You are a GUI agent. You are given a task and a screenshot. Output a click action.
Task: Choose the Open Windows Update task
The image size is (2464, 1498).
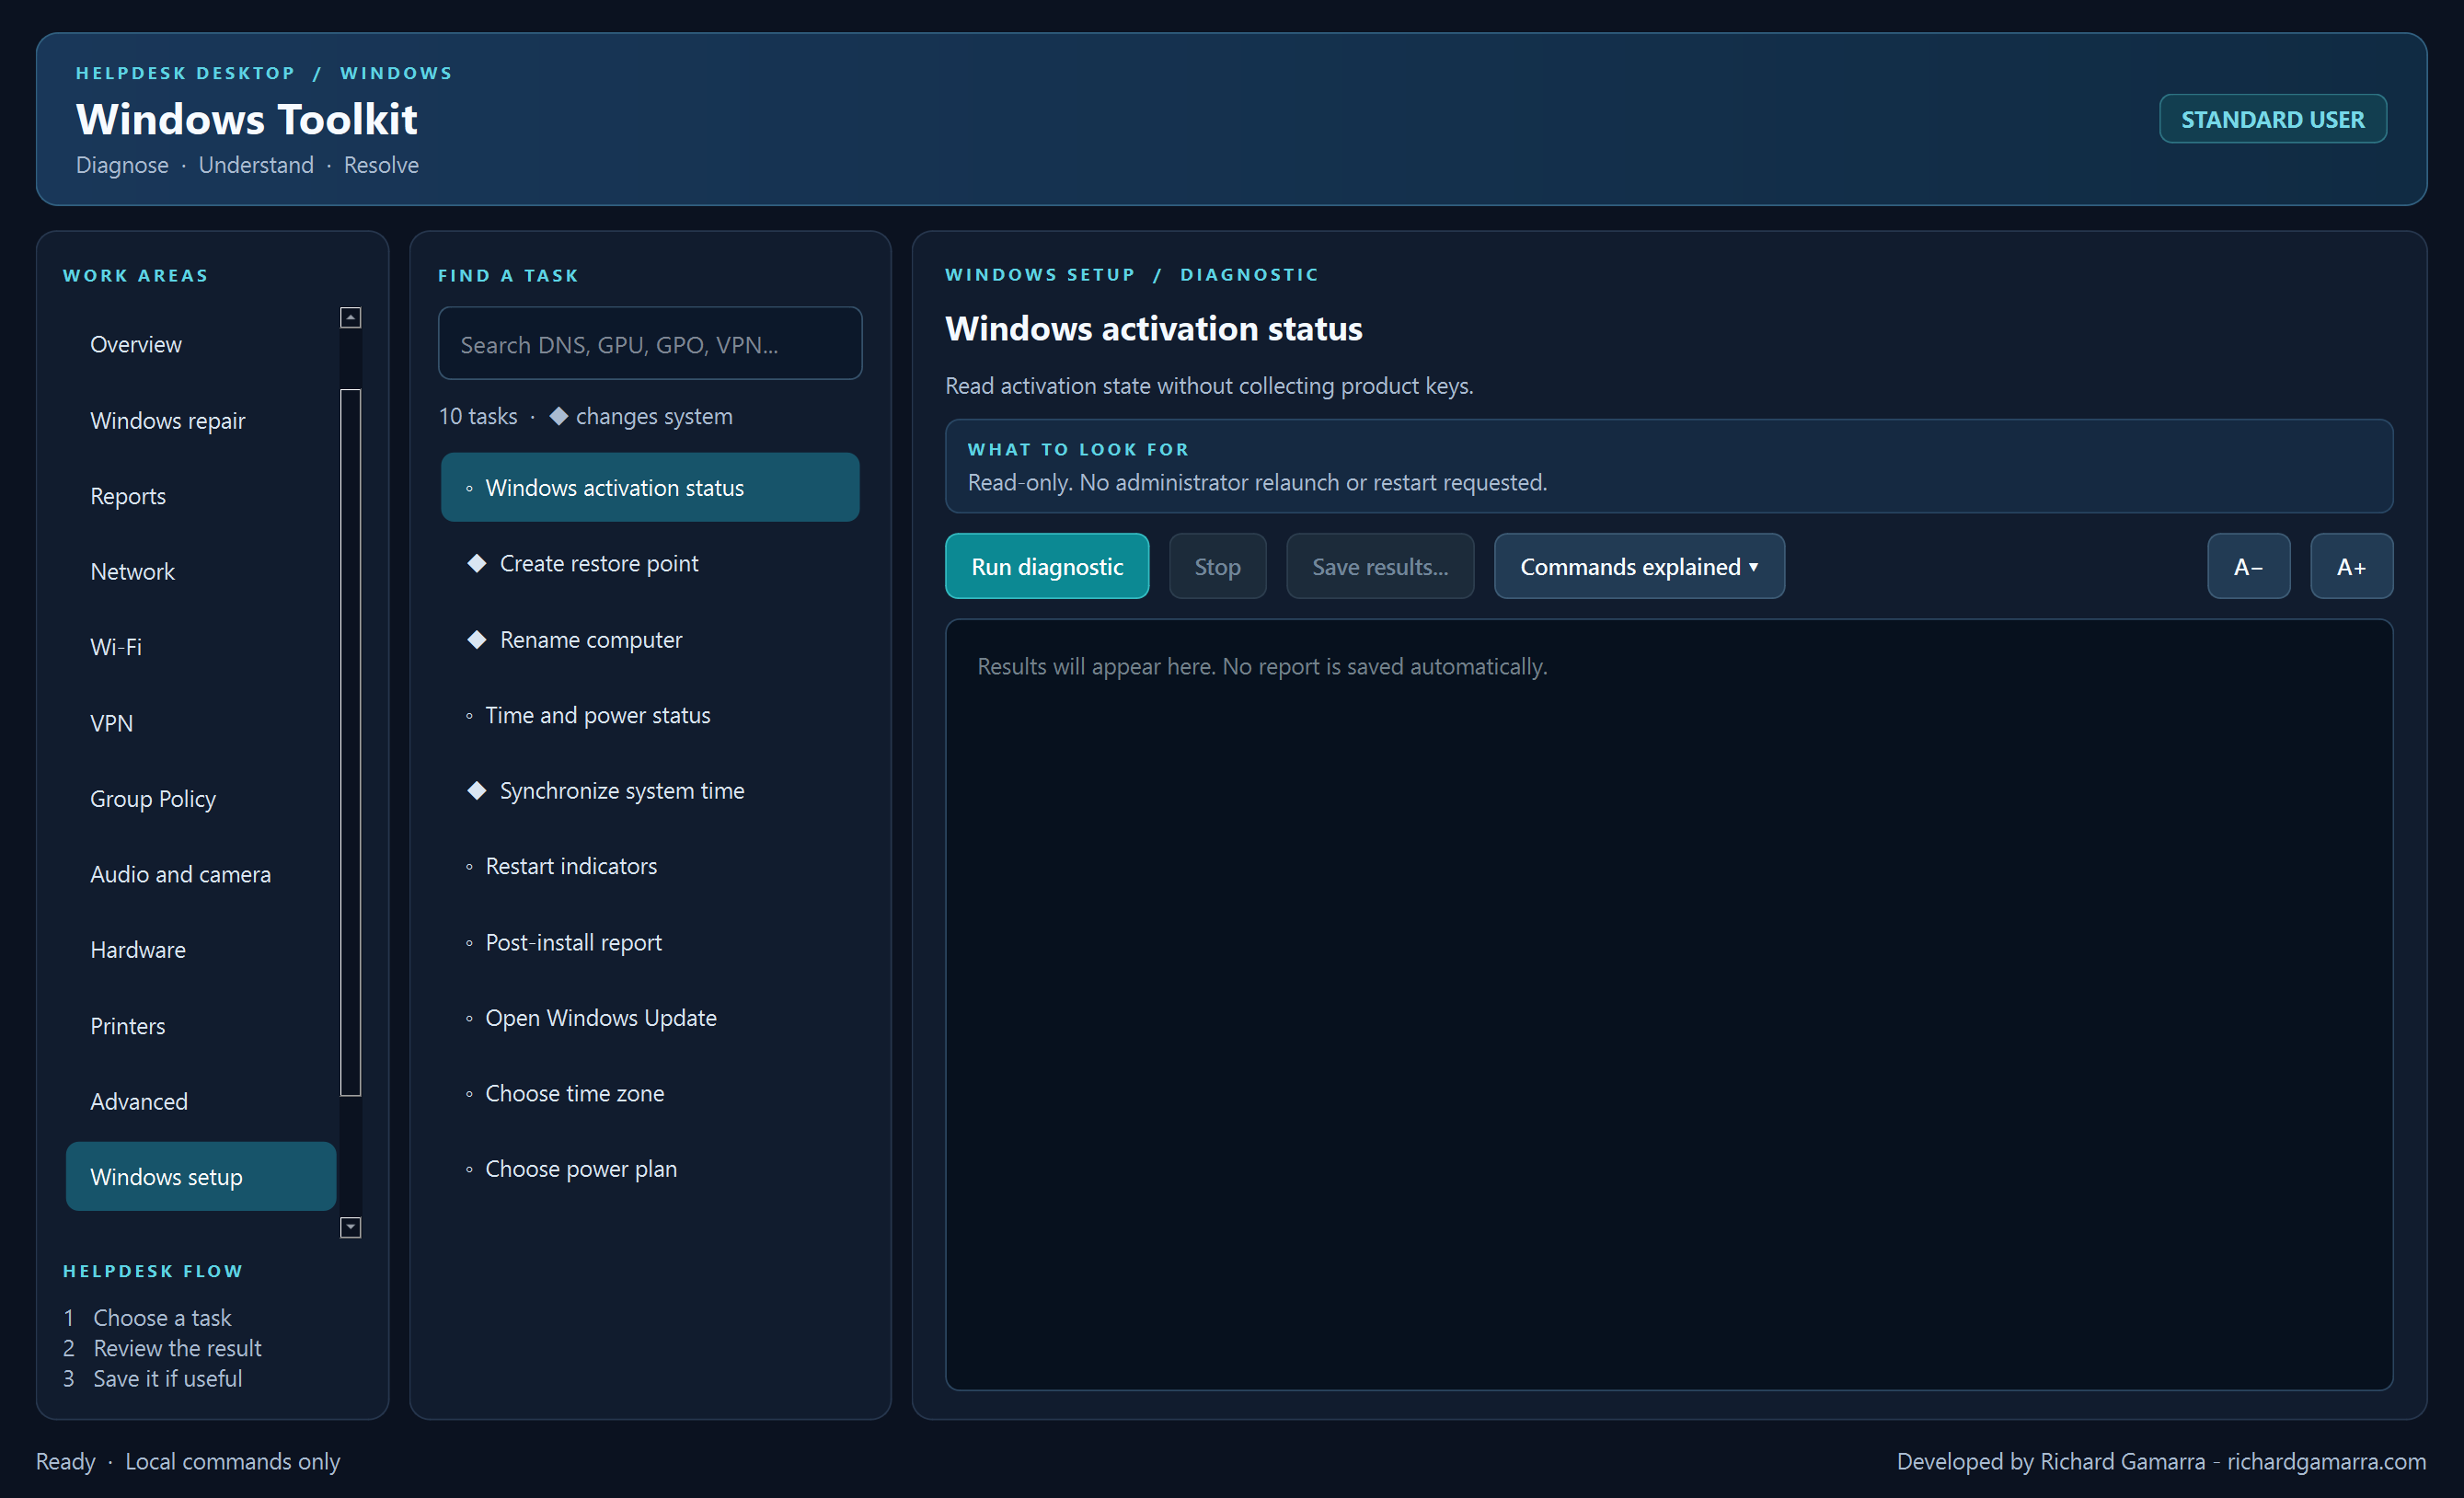point(650,1017)
